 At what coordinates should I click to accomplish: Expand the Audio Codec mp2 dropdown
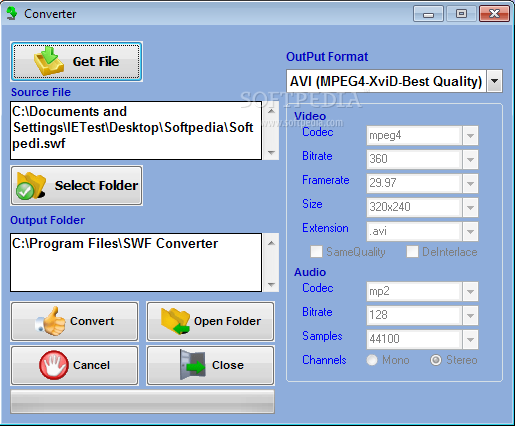(470, 292)
